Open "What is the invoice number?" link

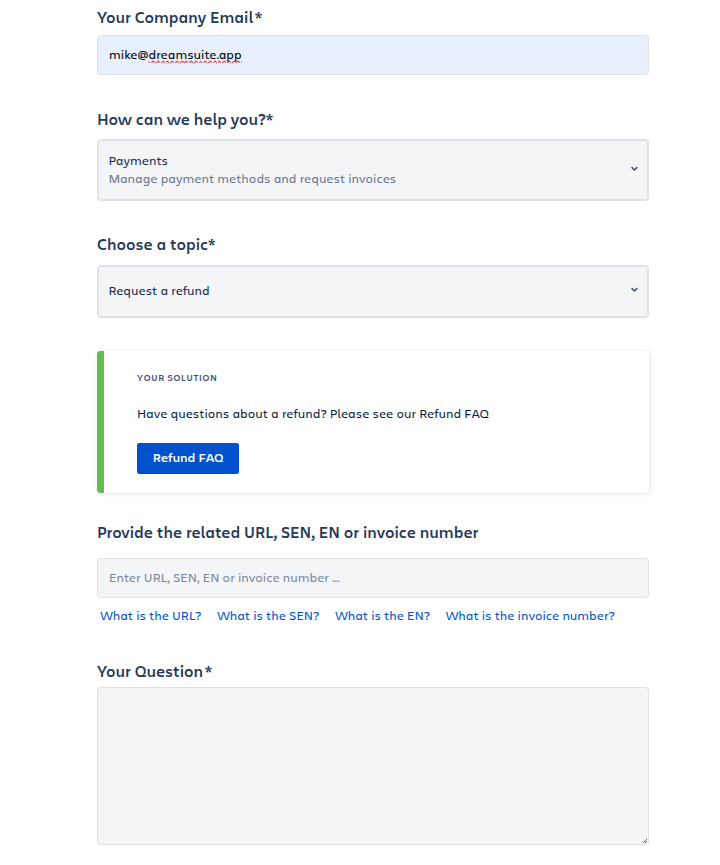tap(530, 616)
